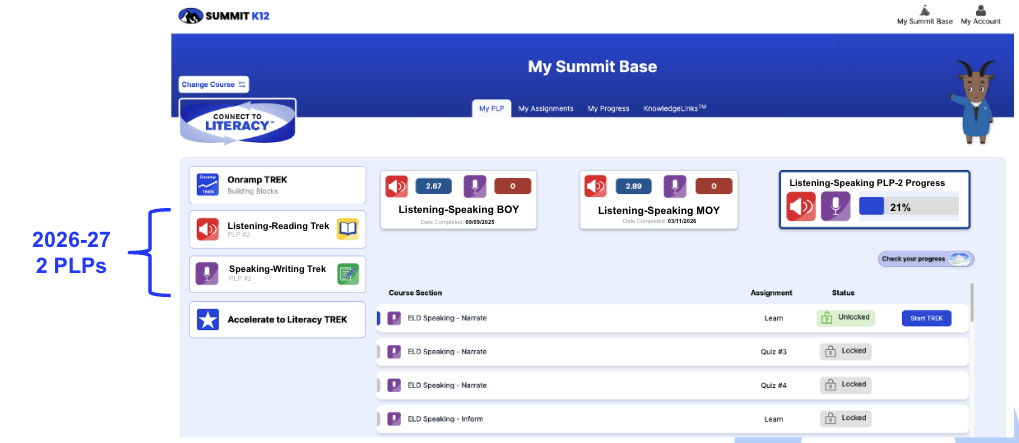This screenshot has height=443, width=1019.
Task: Switch to the My PLP tab
Action: point(492,108)
